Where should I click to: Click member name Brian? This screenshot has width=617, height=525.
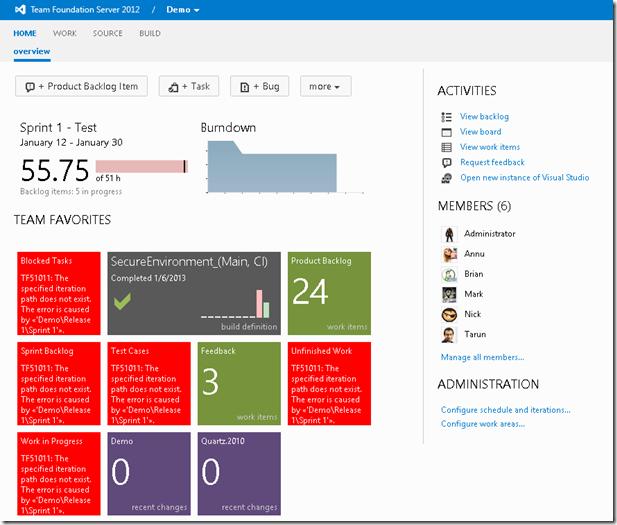[x=473, y=274]
